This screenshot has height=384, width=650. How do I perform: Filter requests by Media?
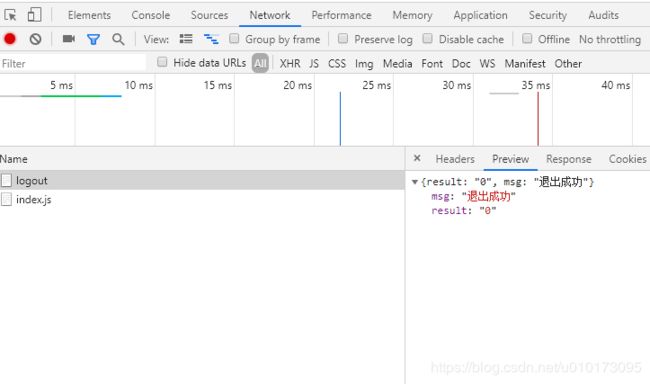click(397, 63)
